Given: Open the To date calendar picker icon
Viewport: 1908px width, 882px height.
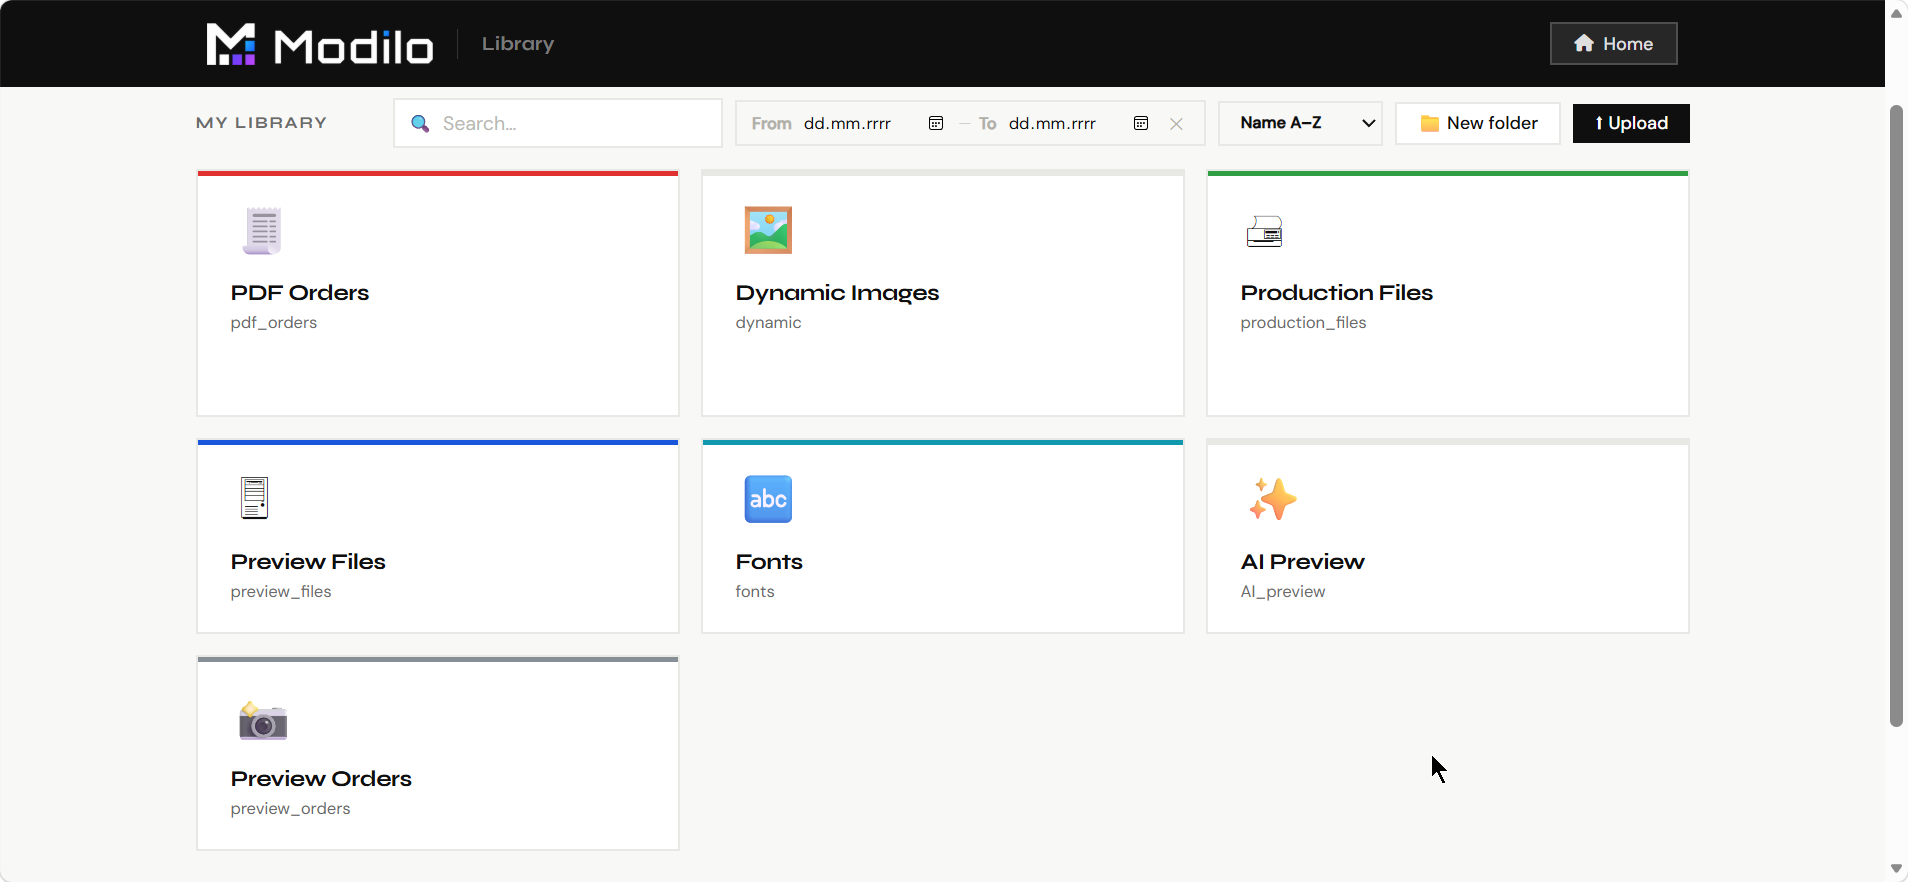Looking at the screenshot, I should pos(1141,123).
